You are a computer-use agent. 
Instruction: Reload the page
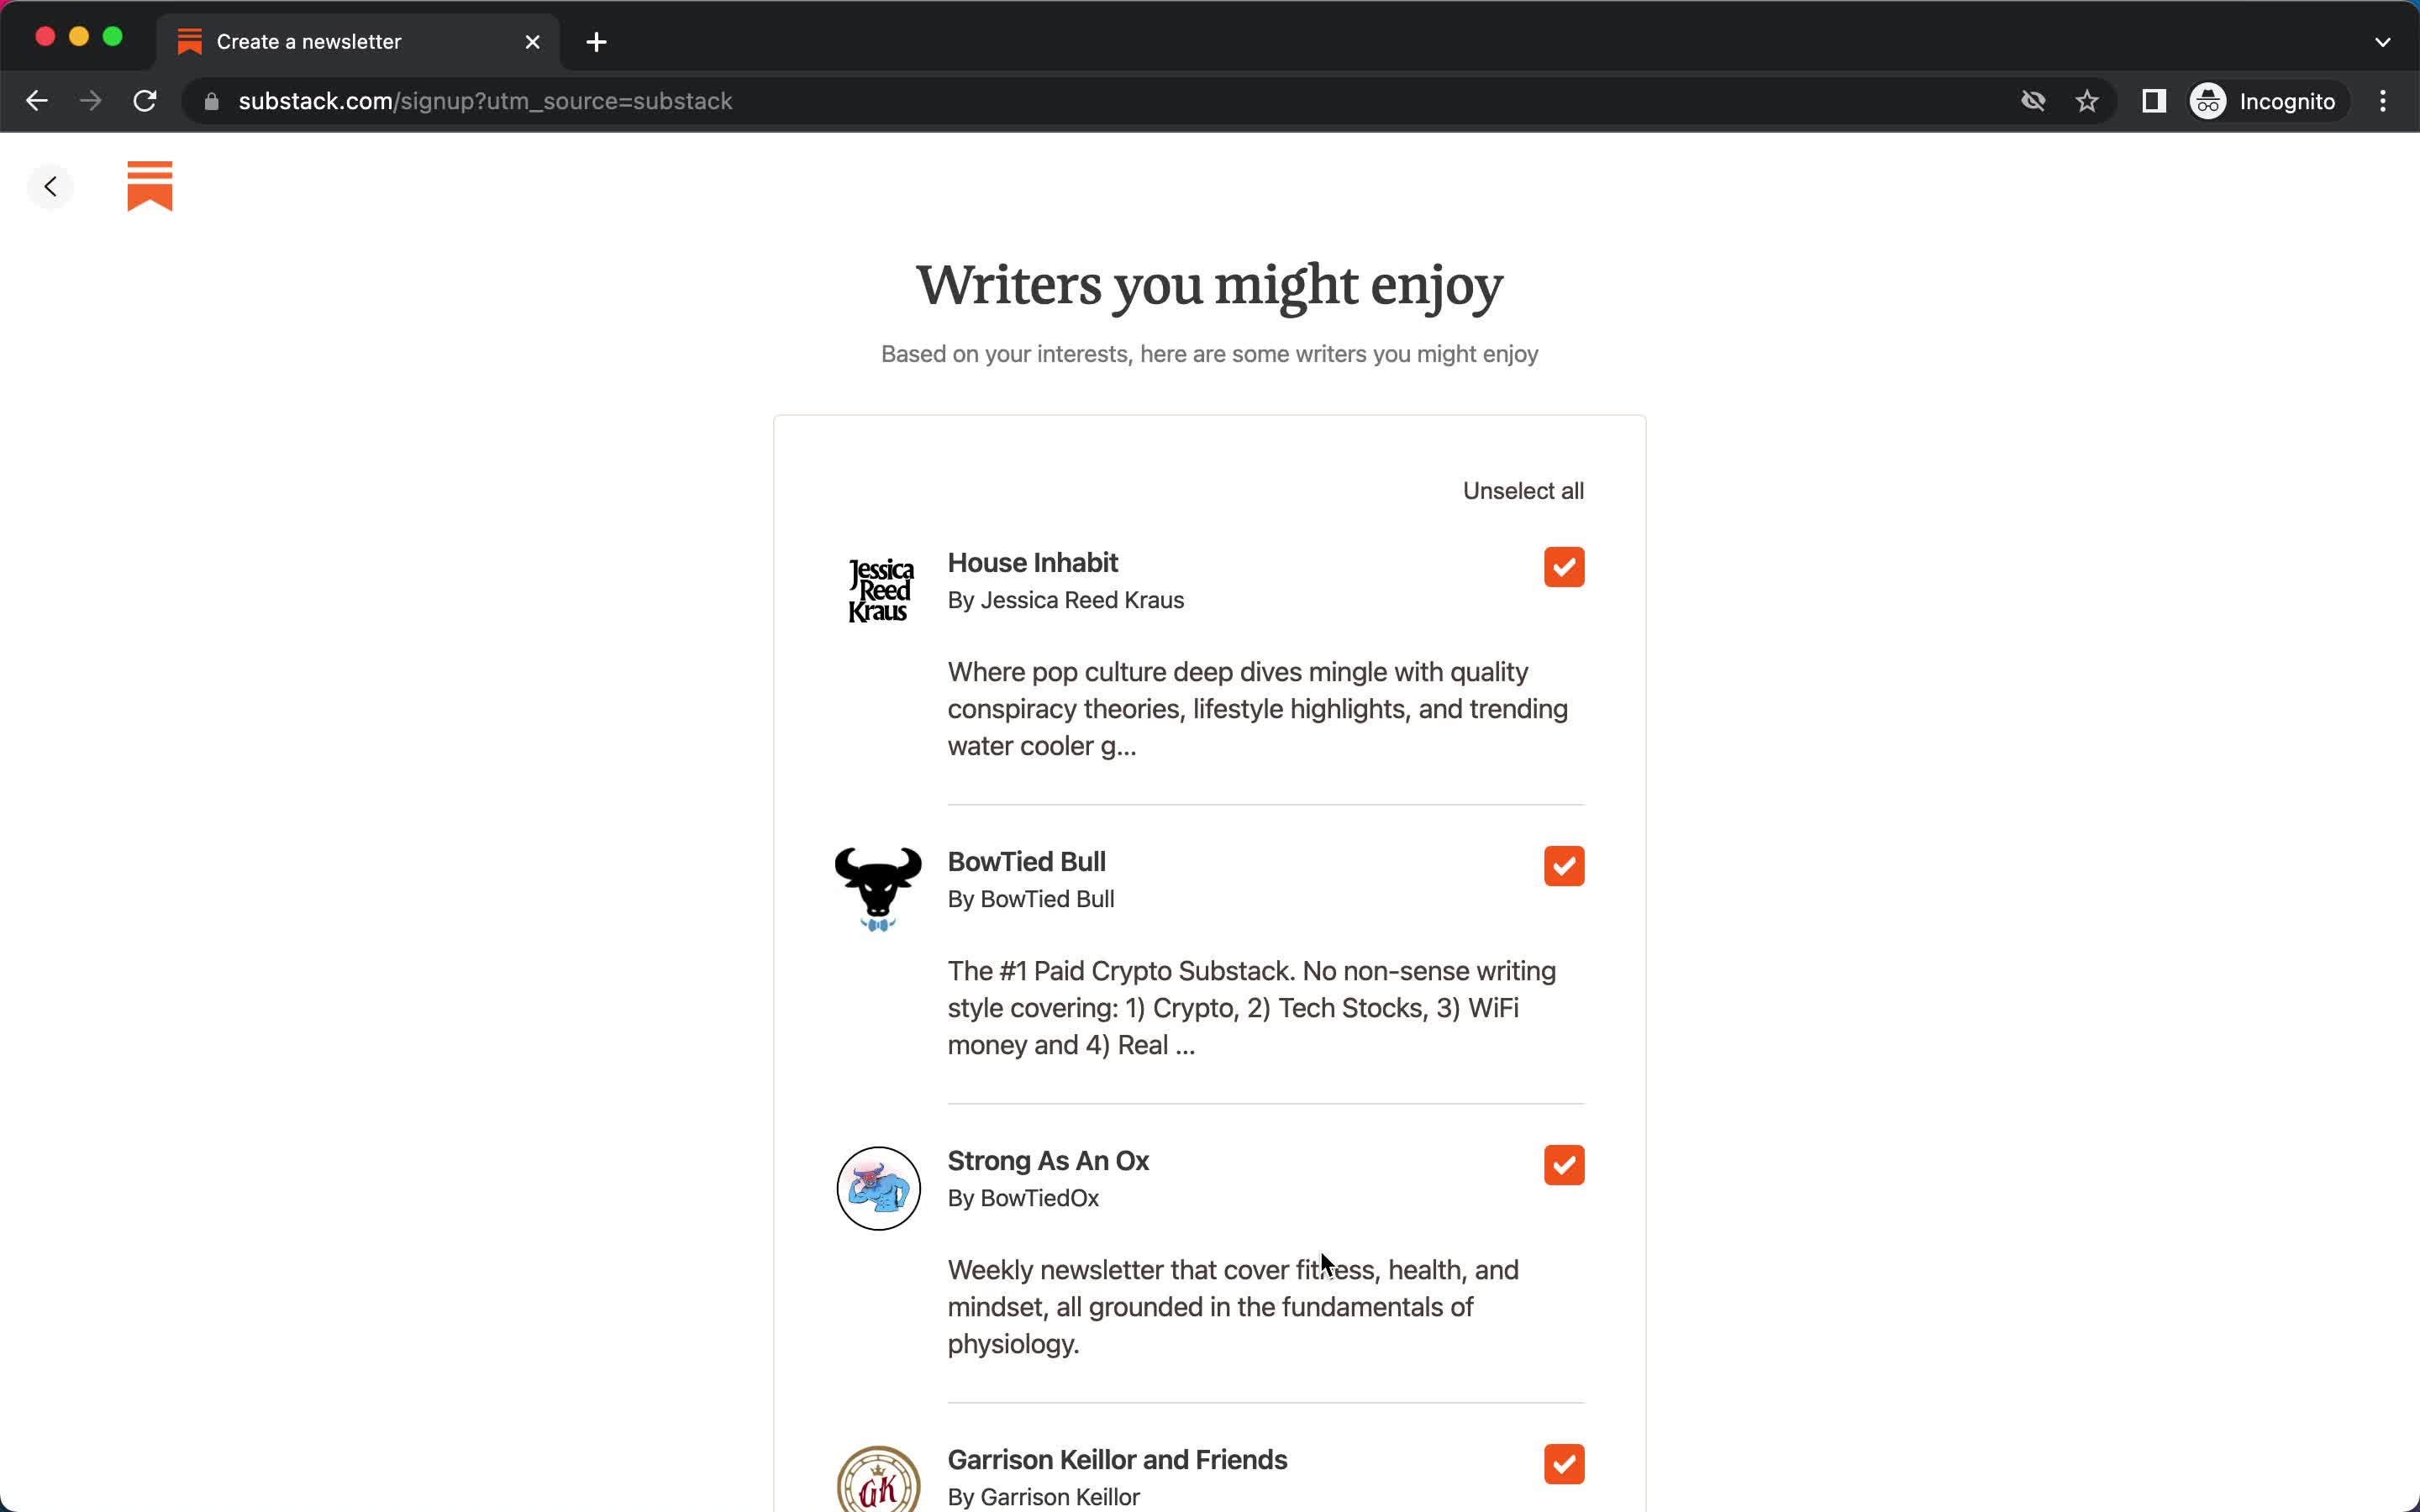[x=145, y=101]
